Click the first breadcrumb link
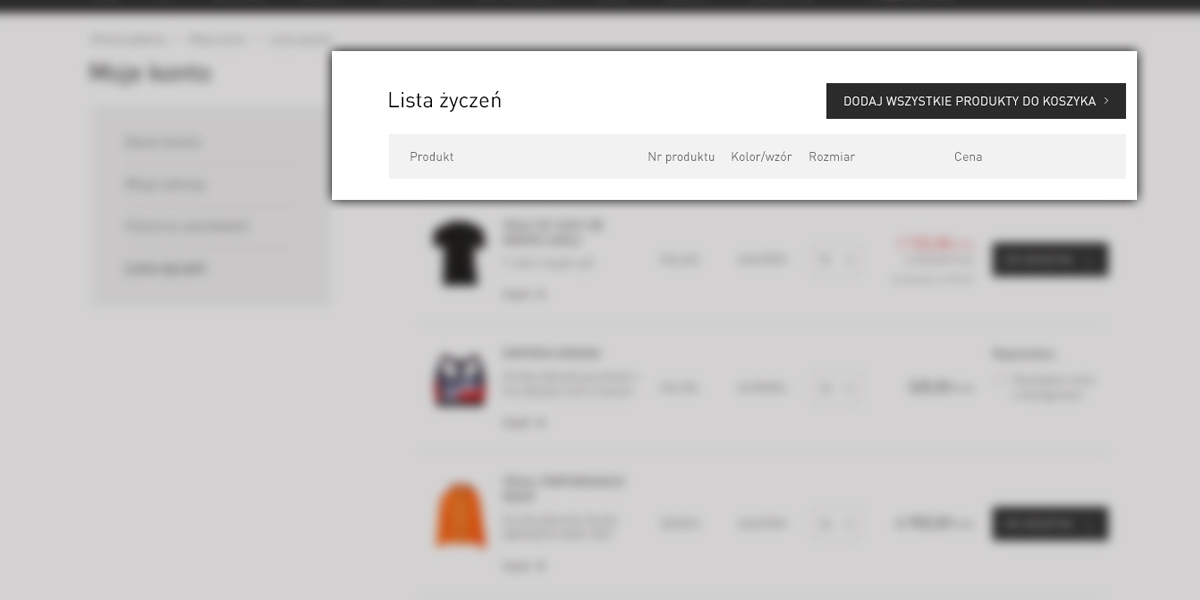Image resolution: width=1200 pixels, height=600 pixels. [128, 39]
